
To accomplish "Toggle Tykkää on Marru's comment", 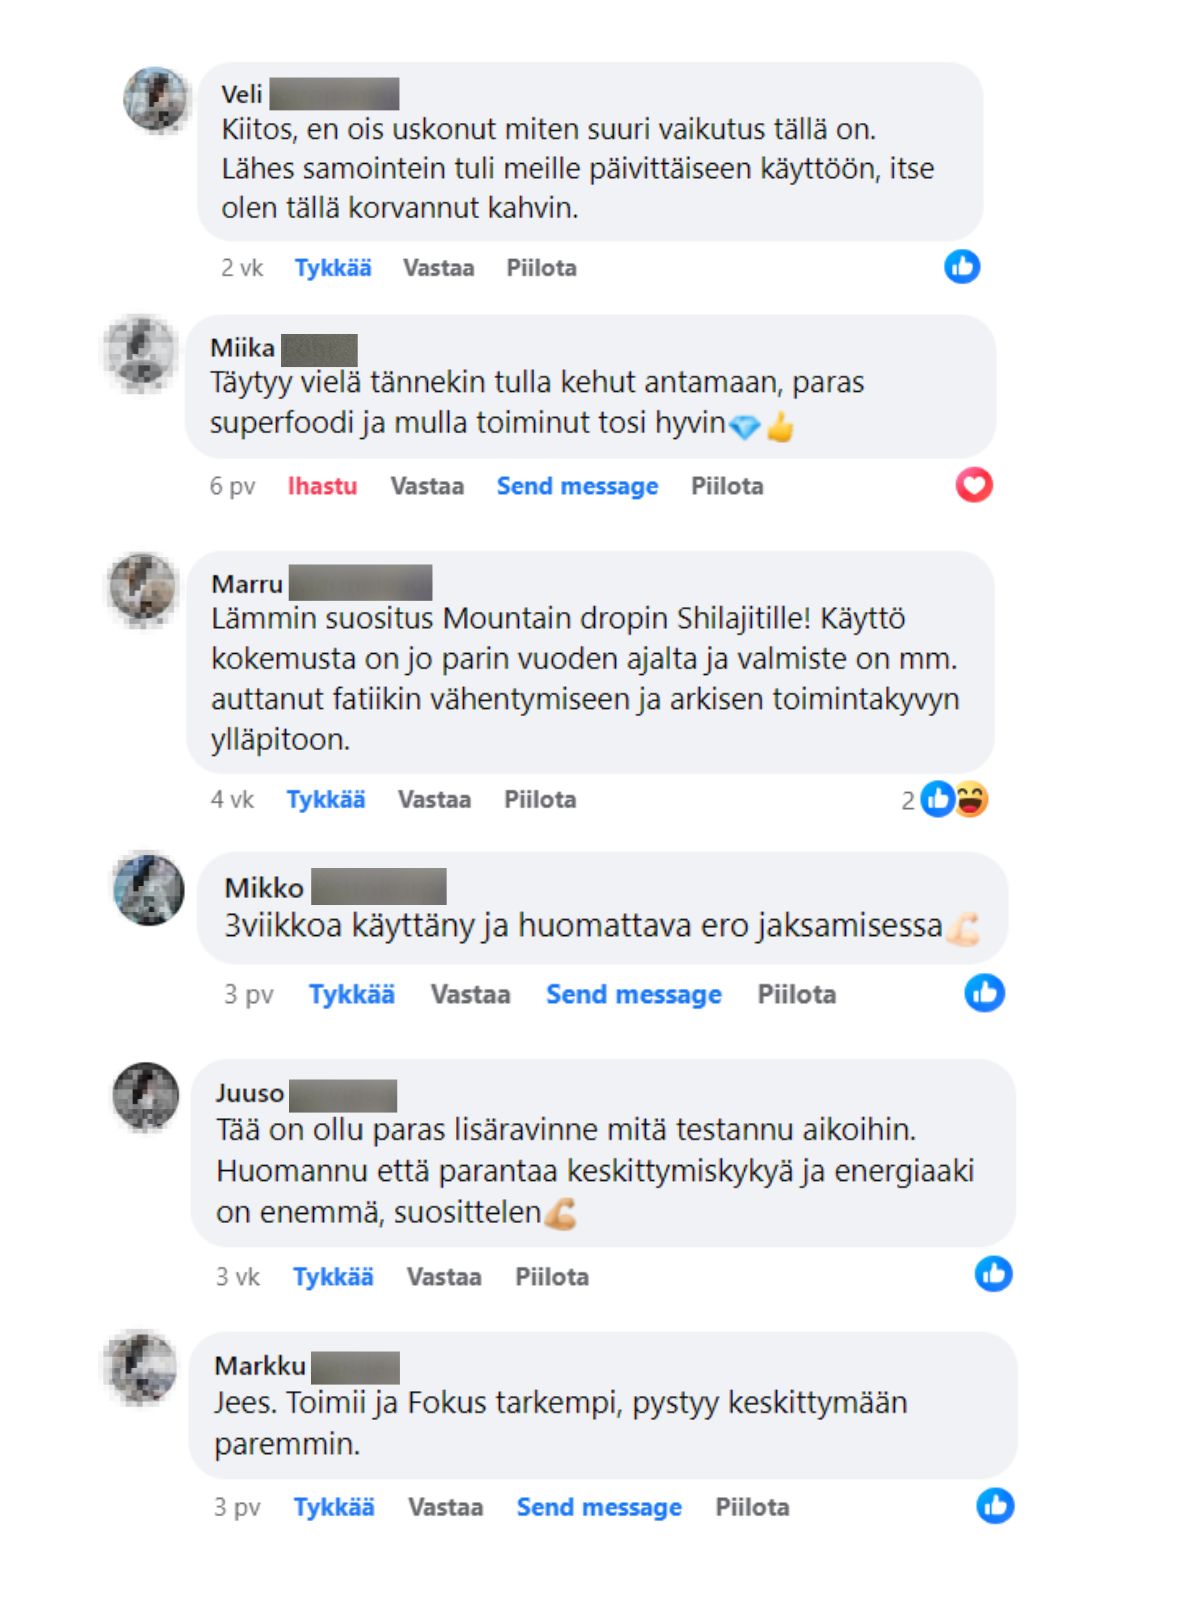I will point(325,800).
